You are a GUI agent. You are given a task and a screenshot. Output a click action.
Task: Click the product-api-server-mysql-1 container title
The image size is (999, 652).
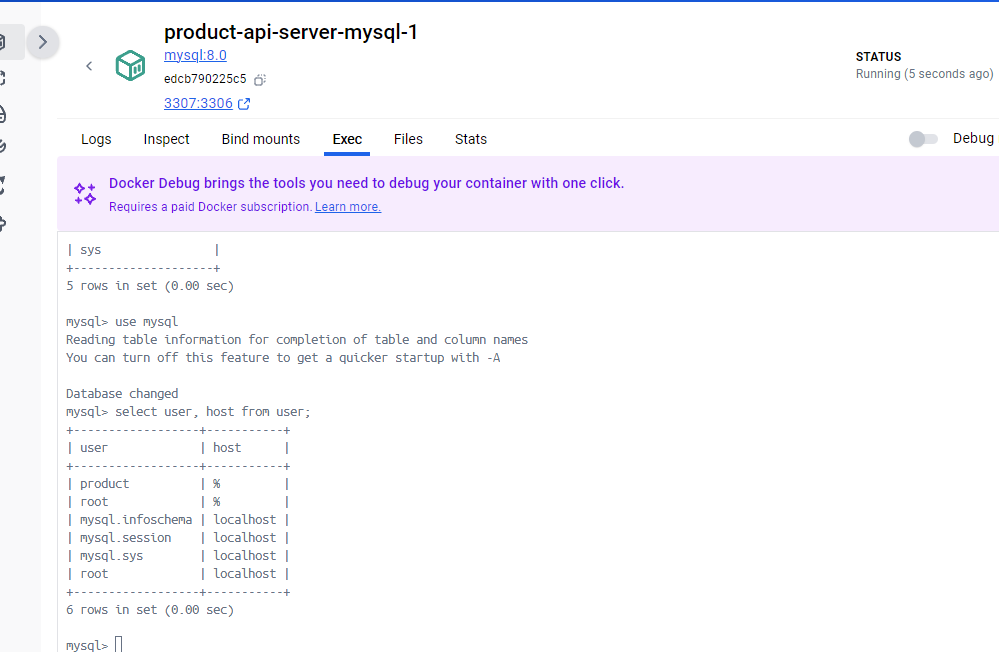point(291,32)
